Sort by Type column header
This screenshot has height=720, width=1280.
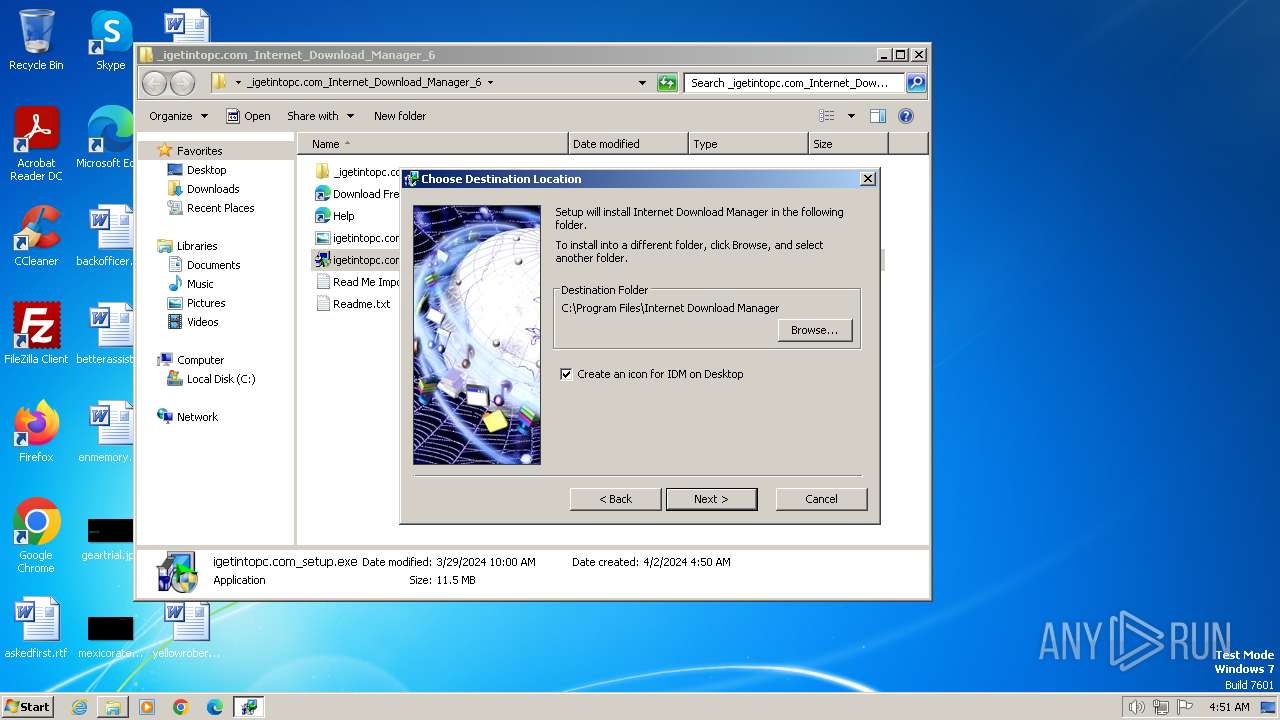coord(748,144)
